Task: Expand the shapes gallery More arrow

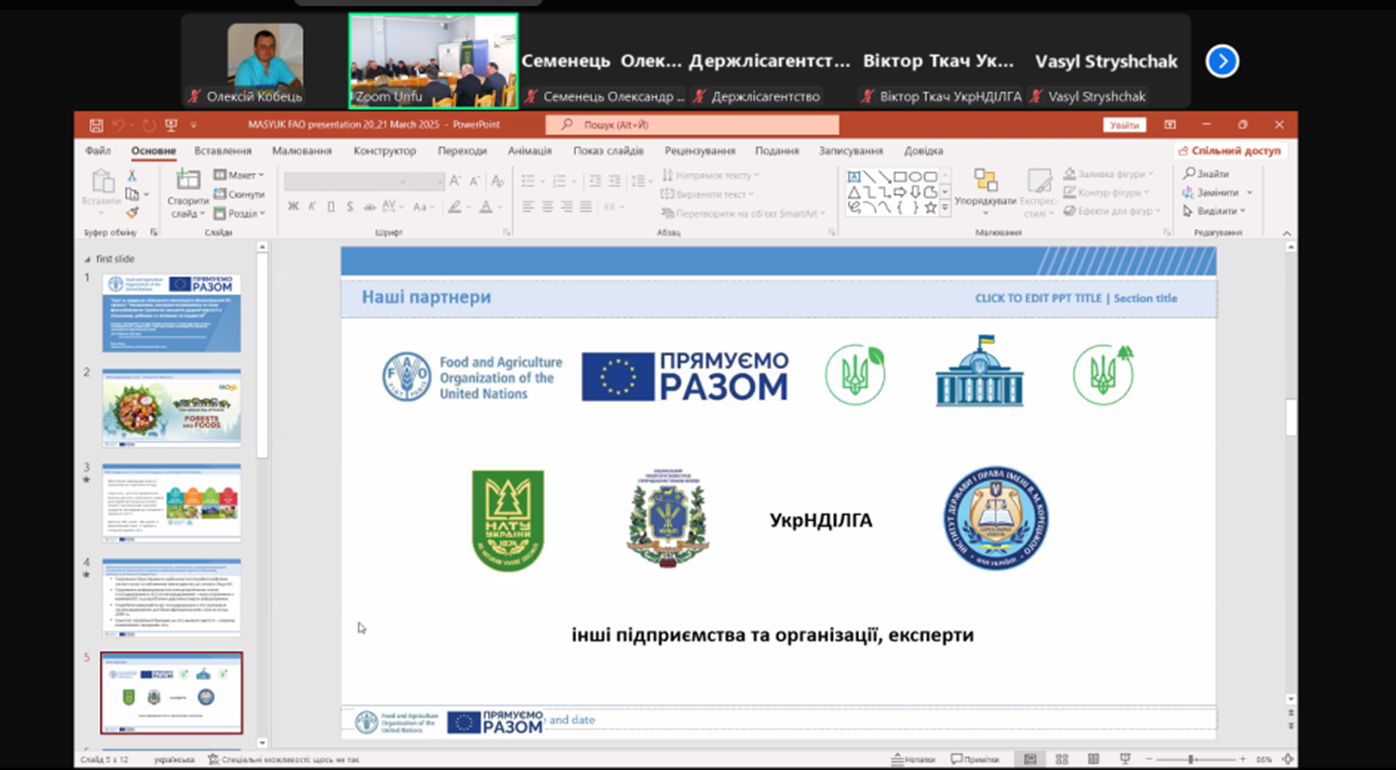Action: (x=945, y=208)
